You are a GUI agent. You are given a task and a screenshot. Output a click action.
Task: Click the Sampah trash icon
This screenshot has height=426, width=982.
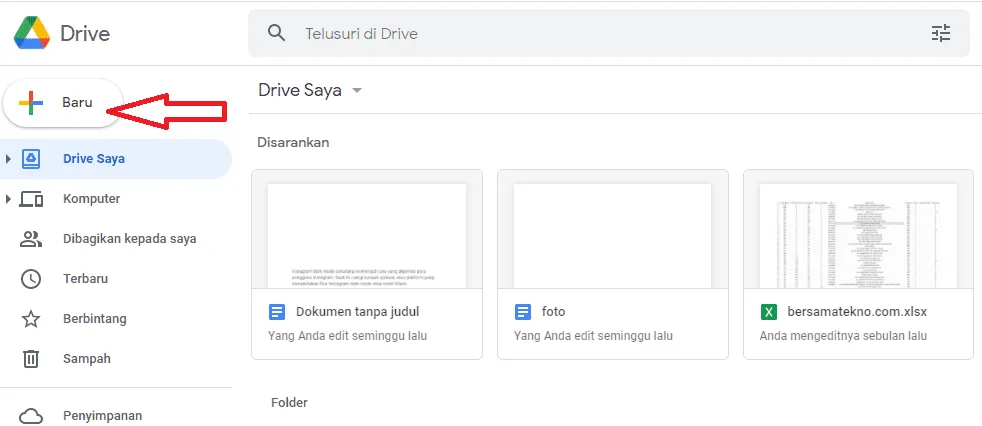[x=31, y=359]
